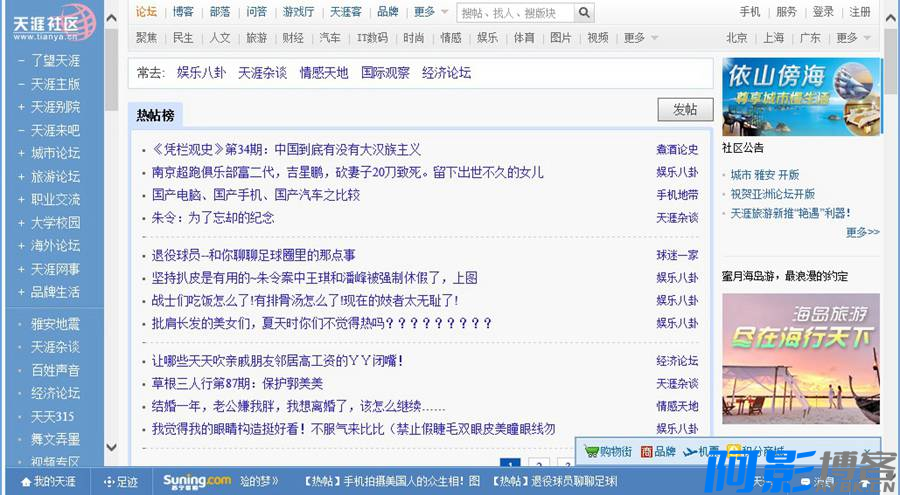Open the 朱令：为了忘却的纪念 post
The width and height of the screenshot is (900, 495).
(213, 218)
